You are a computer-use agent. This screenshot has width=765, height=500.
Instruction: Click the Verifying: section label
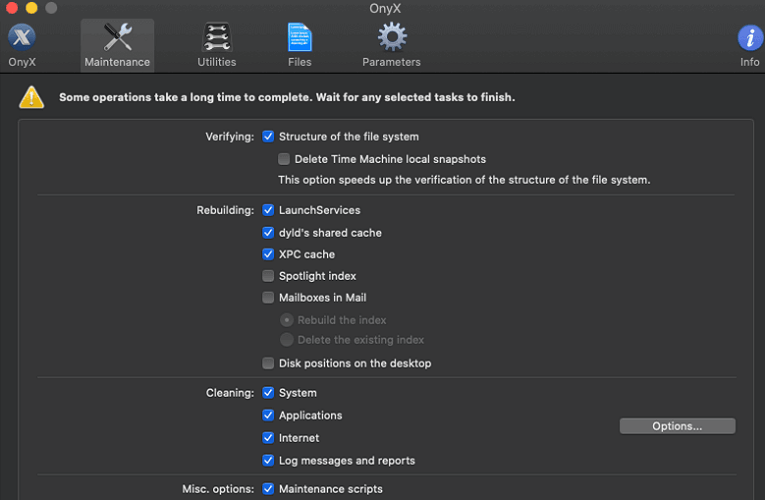(x=230, y=137)
